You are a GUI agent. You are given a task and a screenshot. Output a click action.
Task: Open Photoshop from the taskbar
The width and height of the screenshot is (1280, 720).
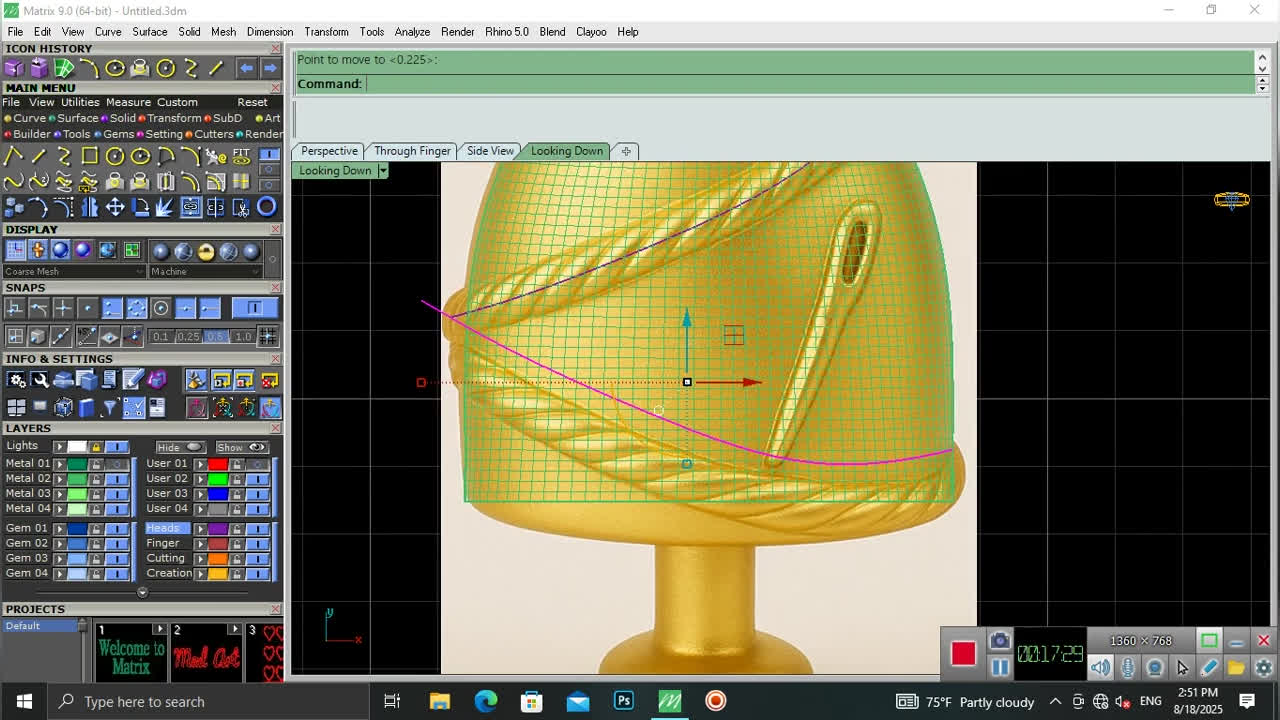pyautogui.click(x=623, y=701)
